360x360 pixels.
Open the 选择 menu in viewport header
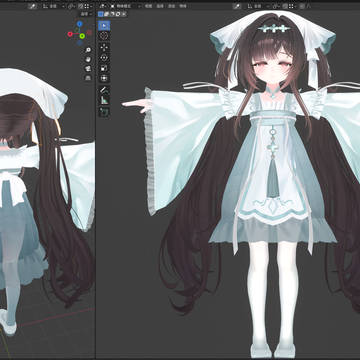(160, 6)
